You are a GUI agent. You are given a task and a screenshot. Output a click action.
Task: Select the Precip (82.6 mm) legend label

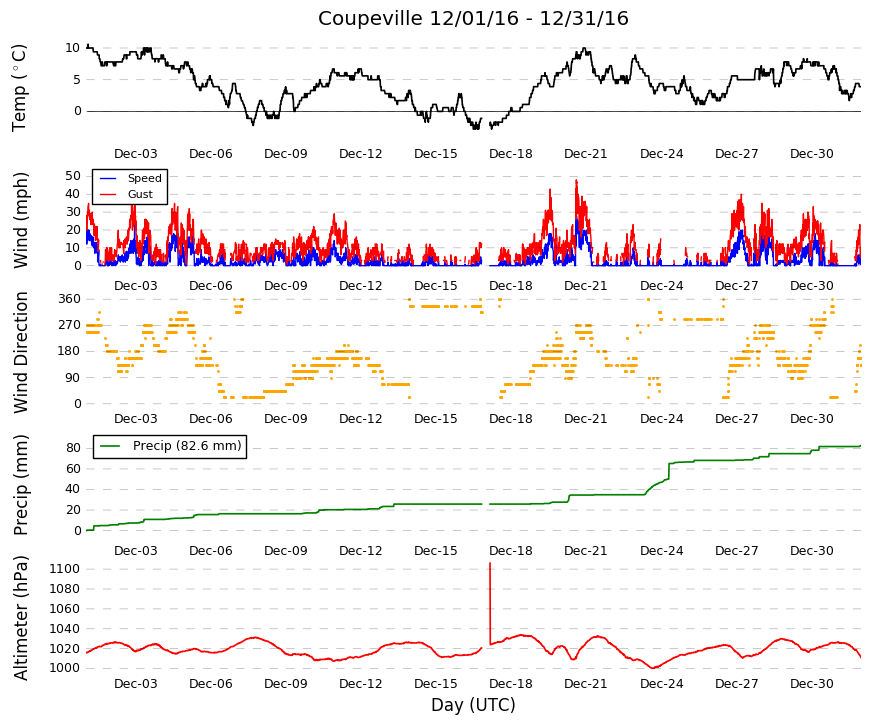187,446
